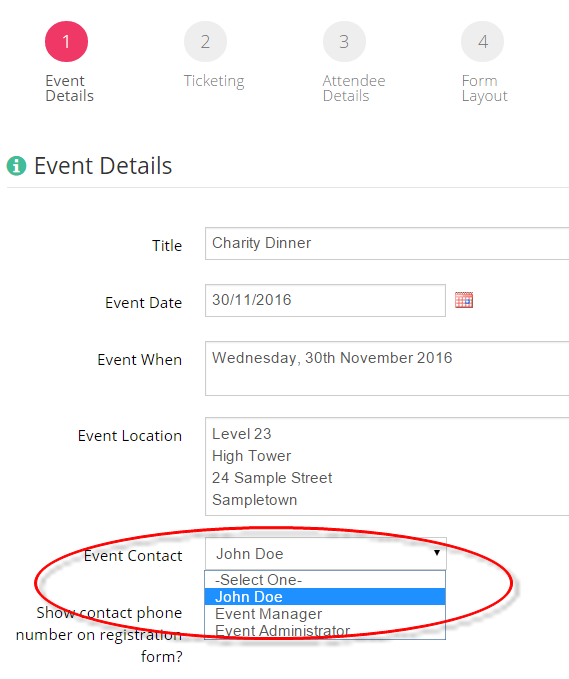Click the Event Contact combo box showing John Doe
This screenshot has width=569, height=679.
tap(326, 553)
